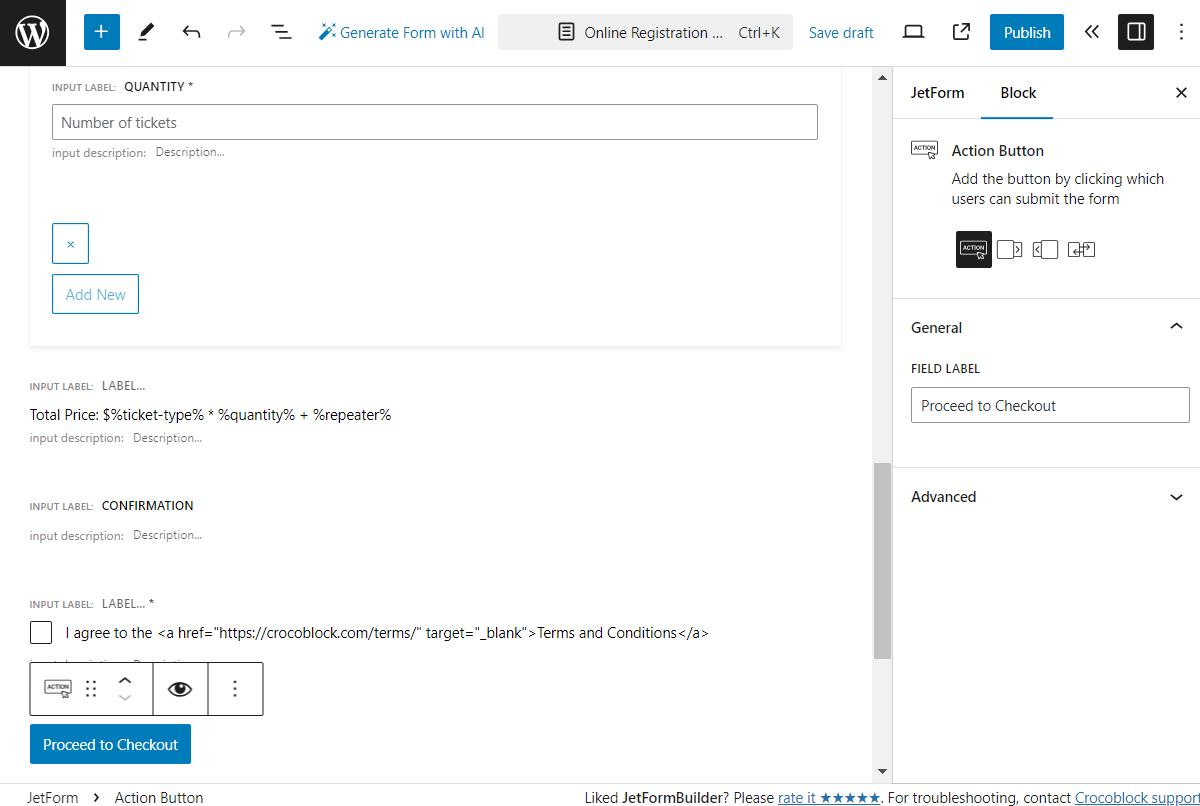Open the rate it stars link
1200x806 pixels.
829,797
